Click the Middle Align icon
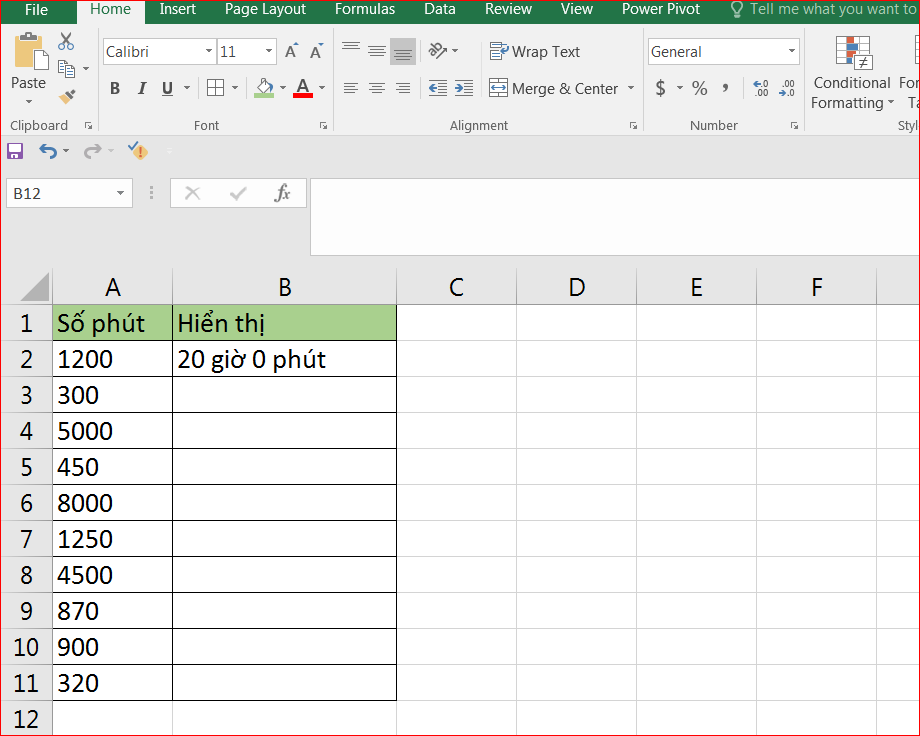920x736 pixels. [x=377, y=51]
